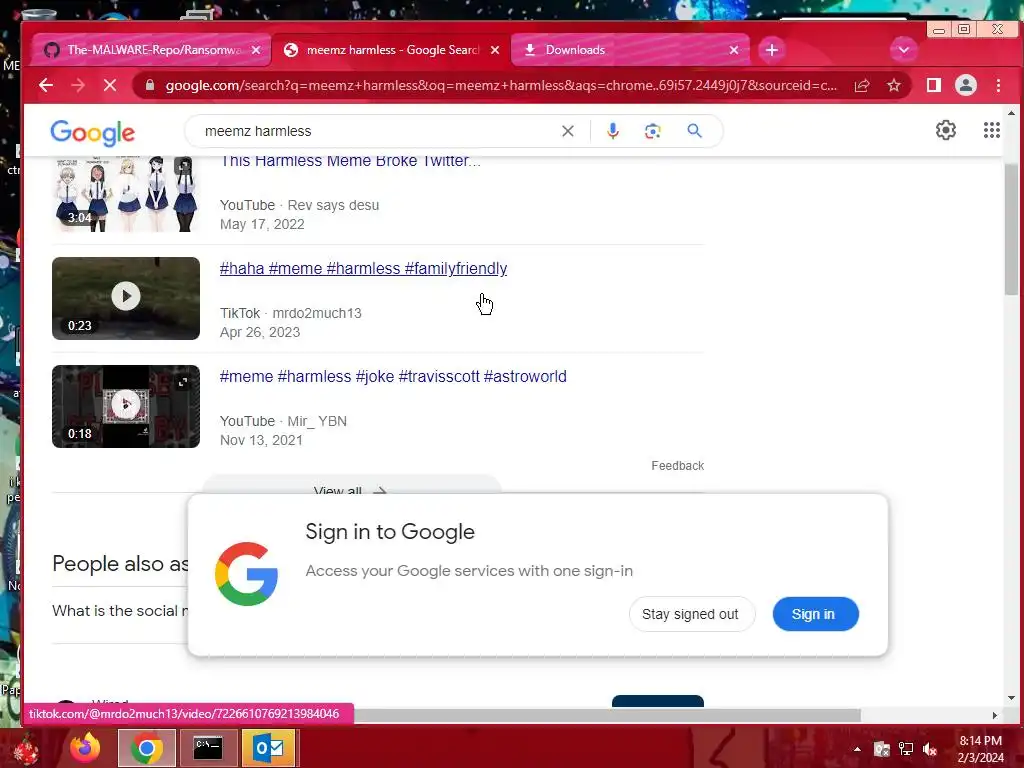Open Firefox from the taskbar

(x=86, y=748)
